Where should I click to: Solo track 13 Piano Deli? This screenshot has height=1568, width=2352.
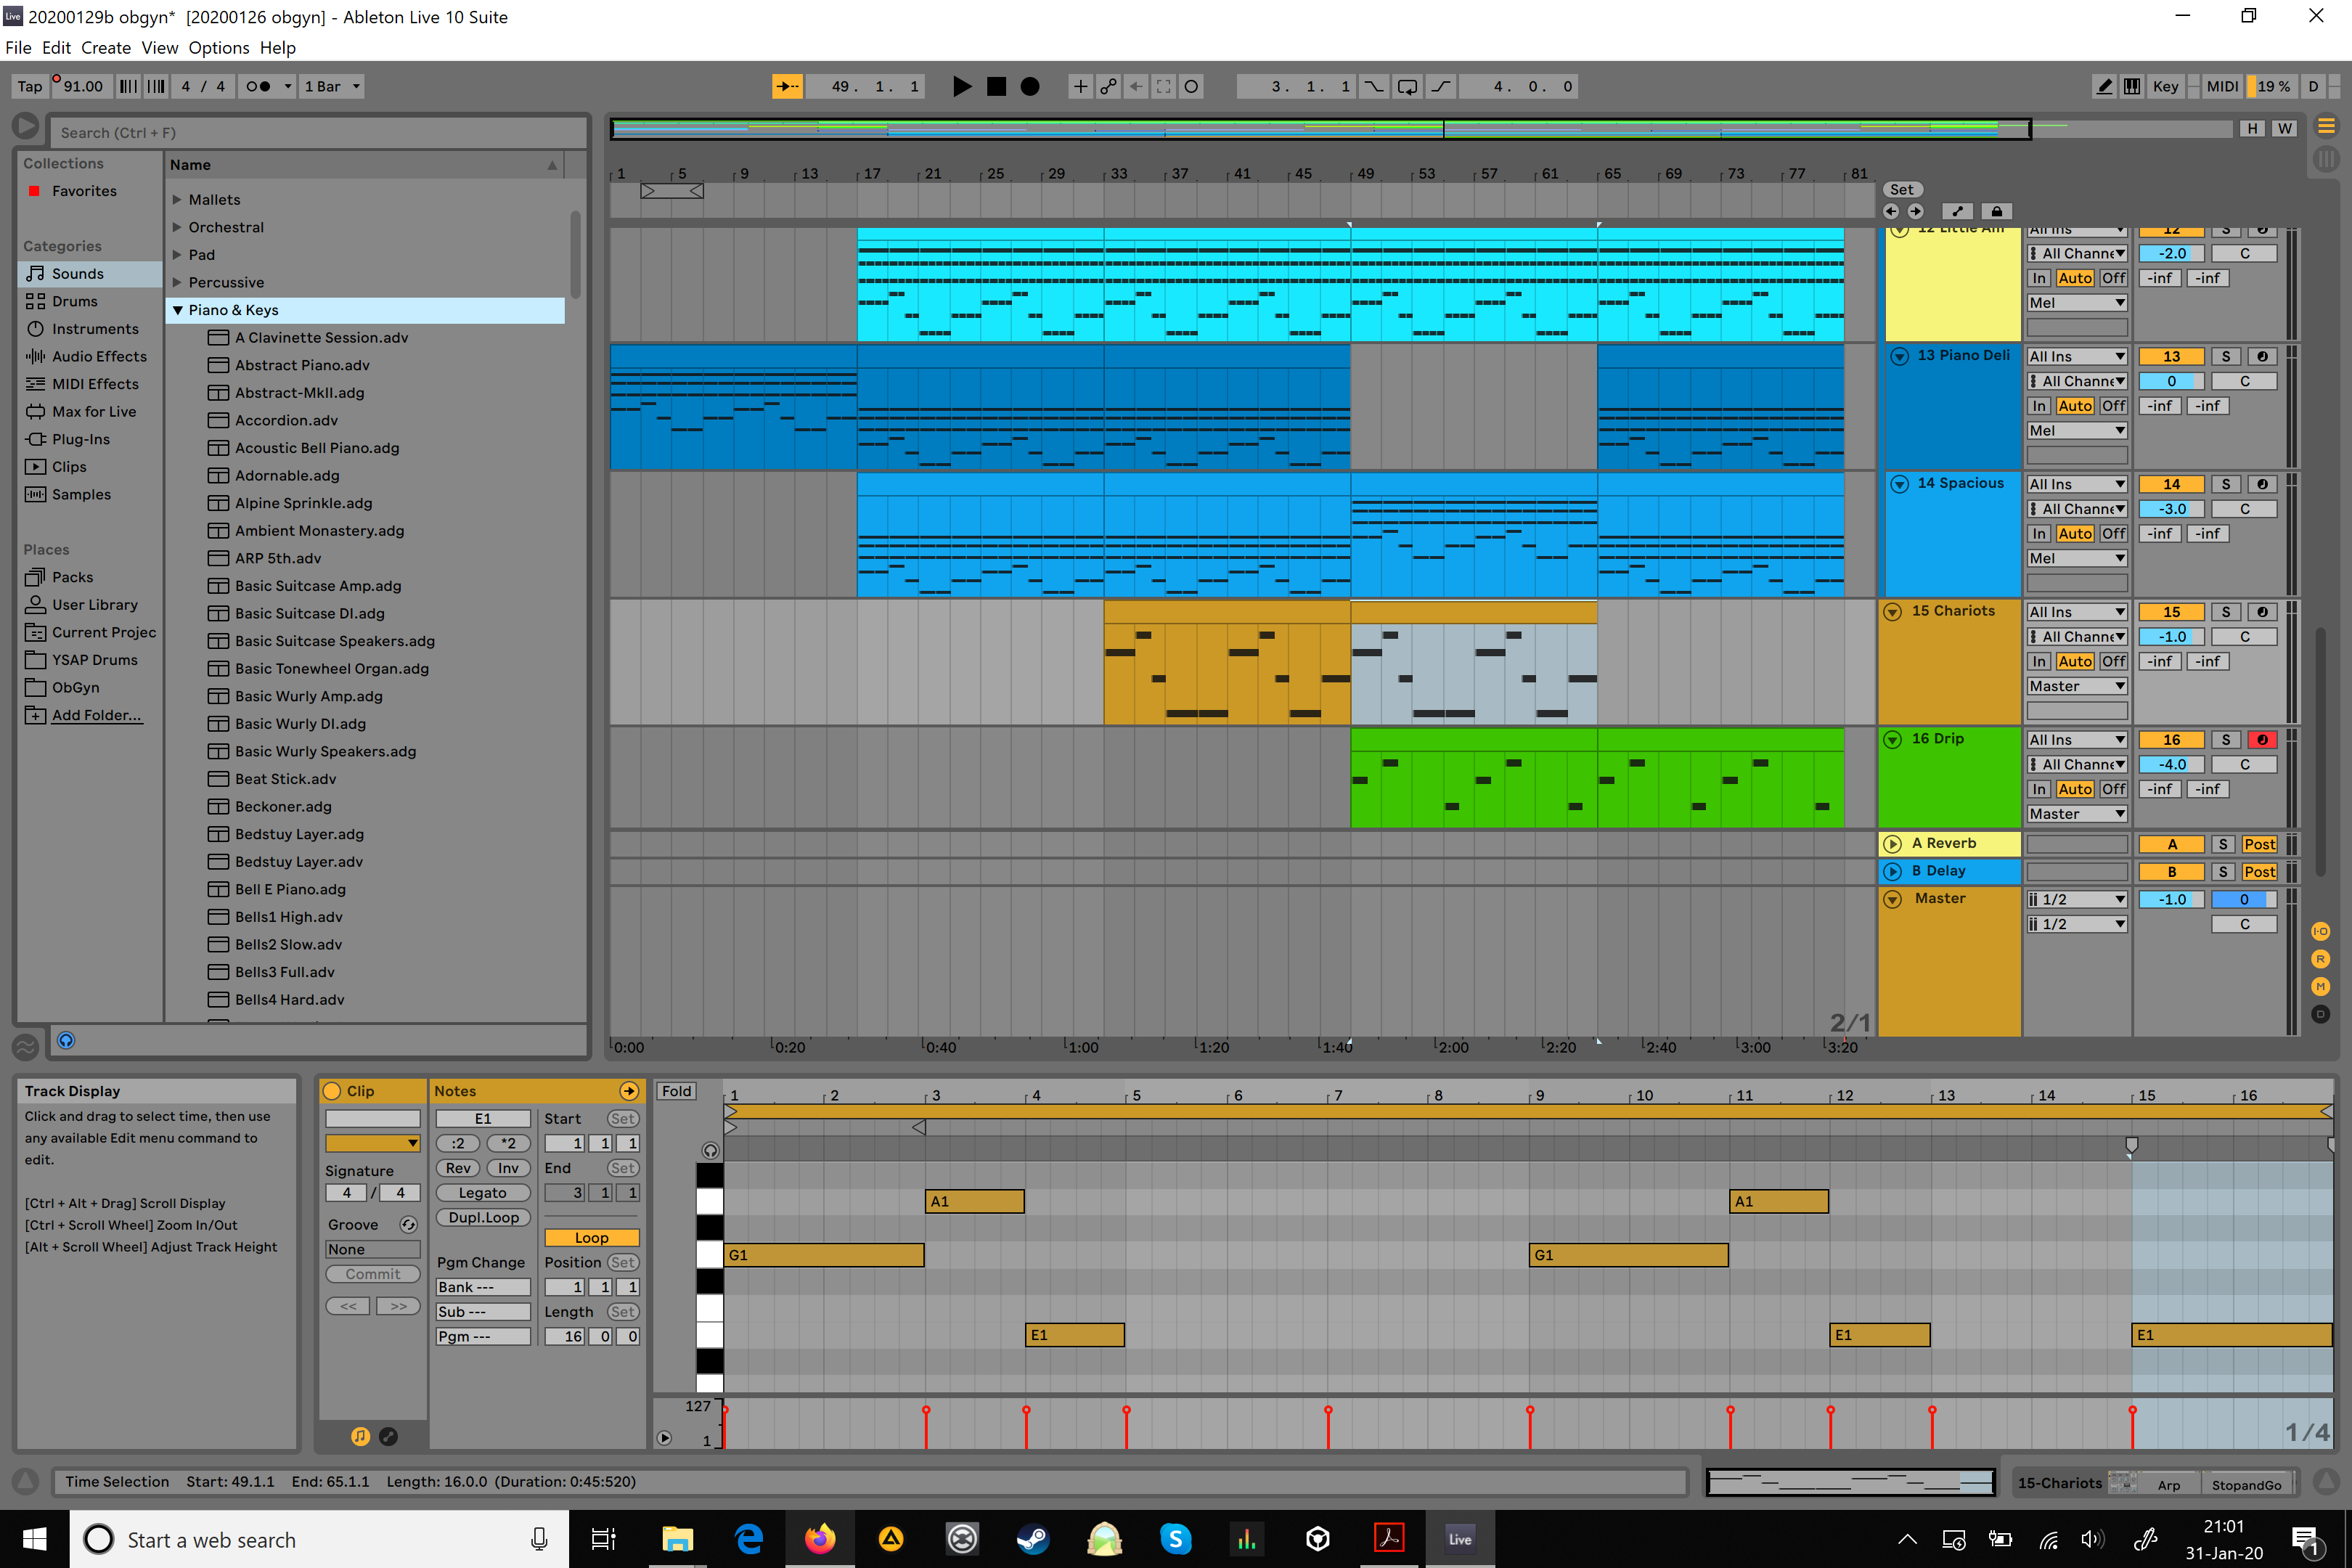[x=2225, y=357]
